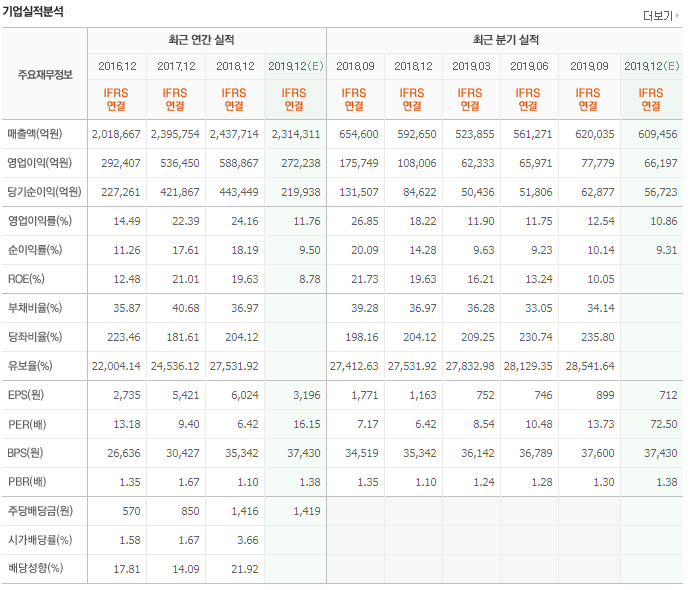This screenshot has width=694, height=590.
Task: Click the 2019.03 column header
Action: click(471, 66)
